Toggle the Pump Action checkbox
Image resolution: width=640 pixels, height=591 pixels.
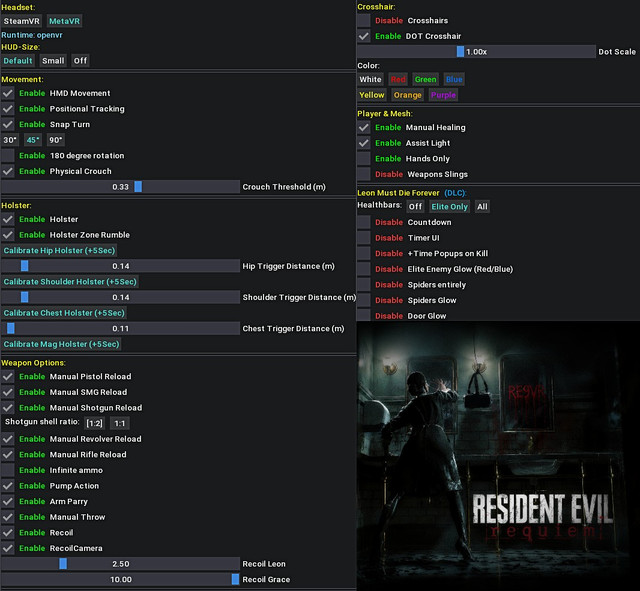(x=8, y=486)
